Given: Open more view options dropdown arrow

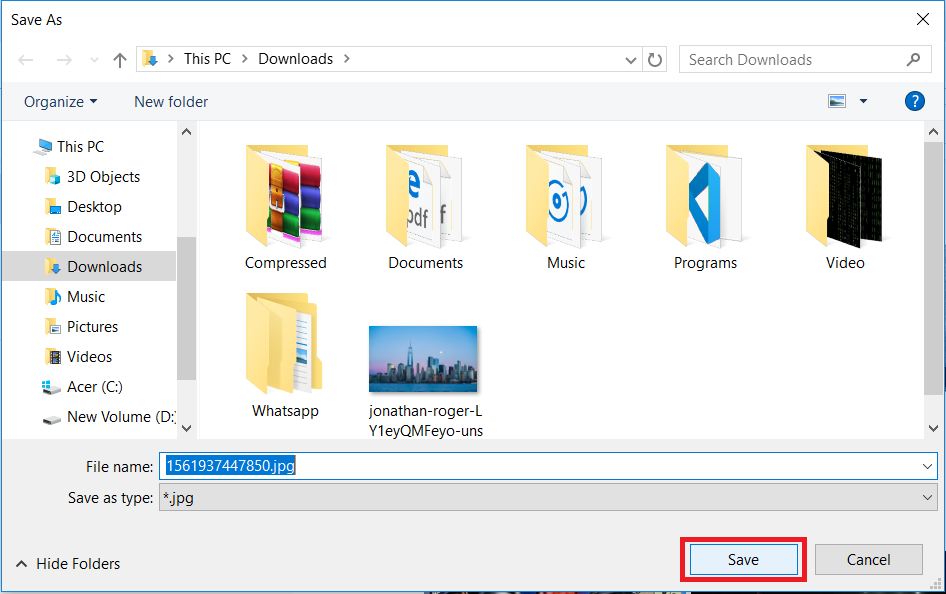Looking at the screenshot, I should click(x=863, y=101).
